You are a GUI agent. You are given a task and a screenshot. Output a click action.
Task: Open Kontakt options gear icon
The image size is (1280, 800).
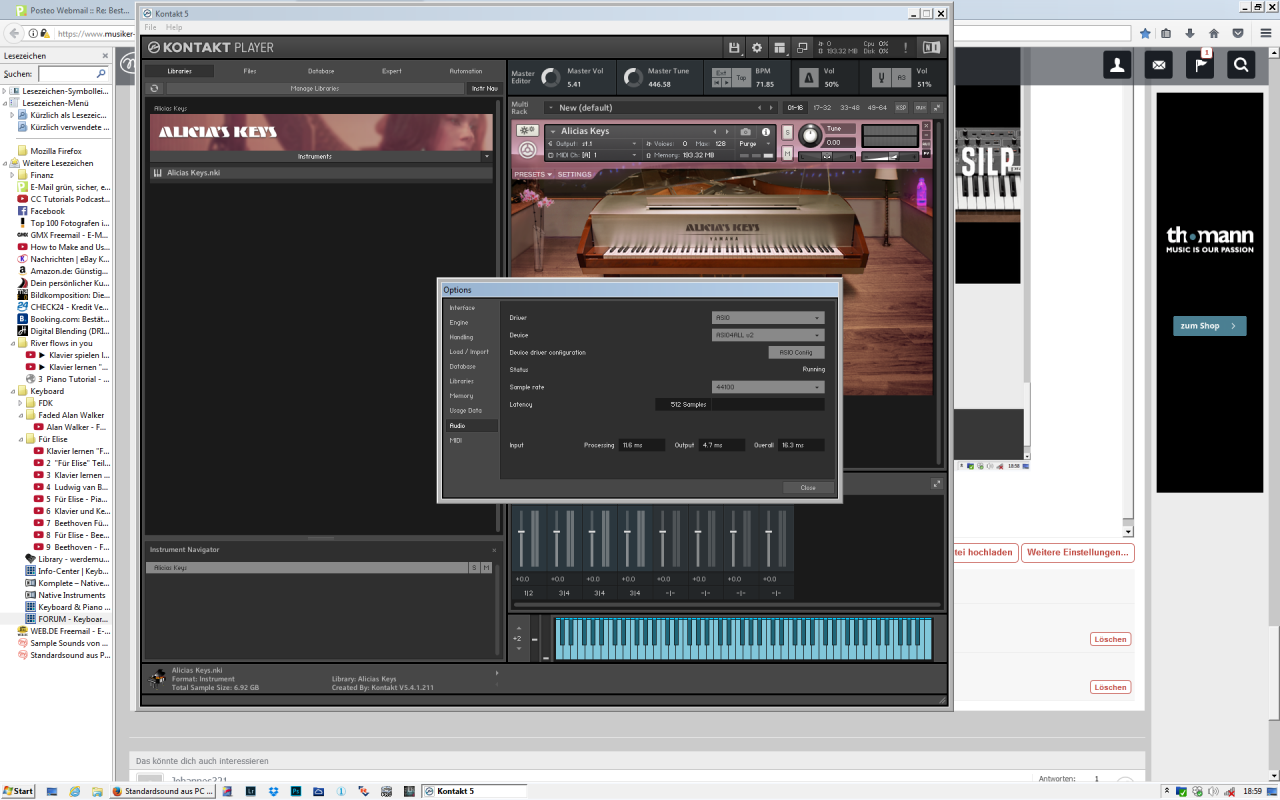click(x=757, y=47)
